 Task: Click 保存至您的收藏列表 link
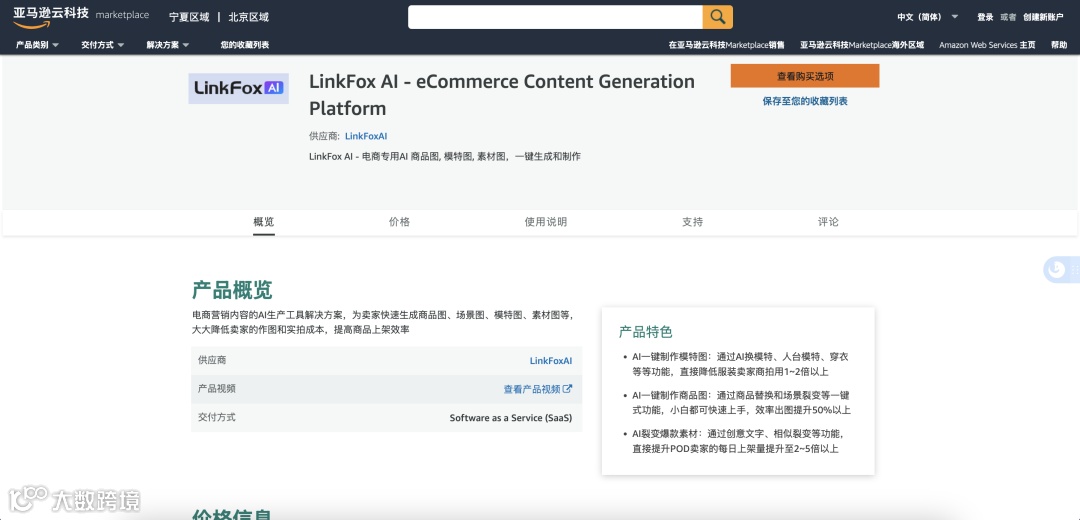pyautogui.click(x=805, y=101)
